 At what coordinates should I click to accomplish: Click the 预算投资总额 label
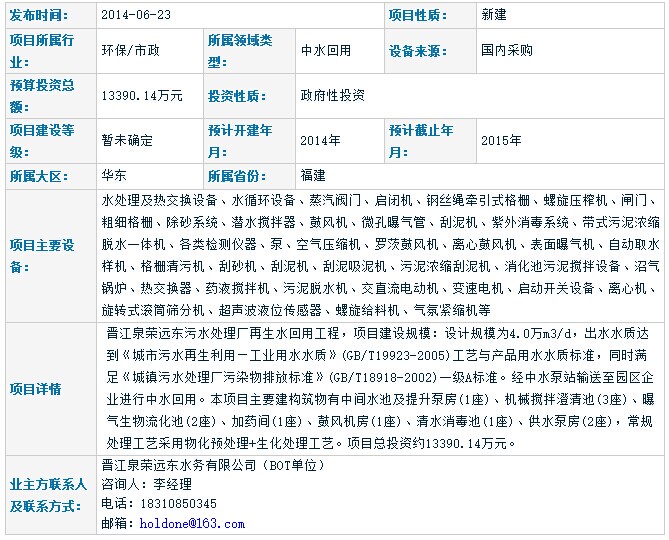pos(42,96)
